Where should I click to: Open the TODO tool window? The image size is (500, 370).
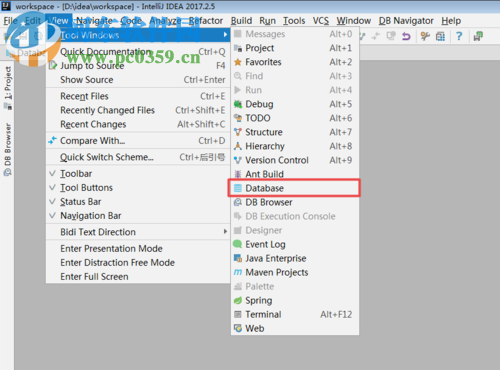(295, 118)
